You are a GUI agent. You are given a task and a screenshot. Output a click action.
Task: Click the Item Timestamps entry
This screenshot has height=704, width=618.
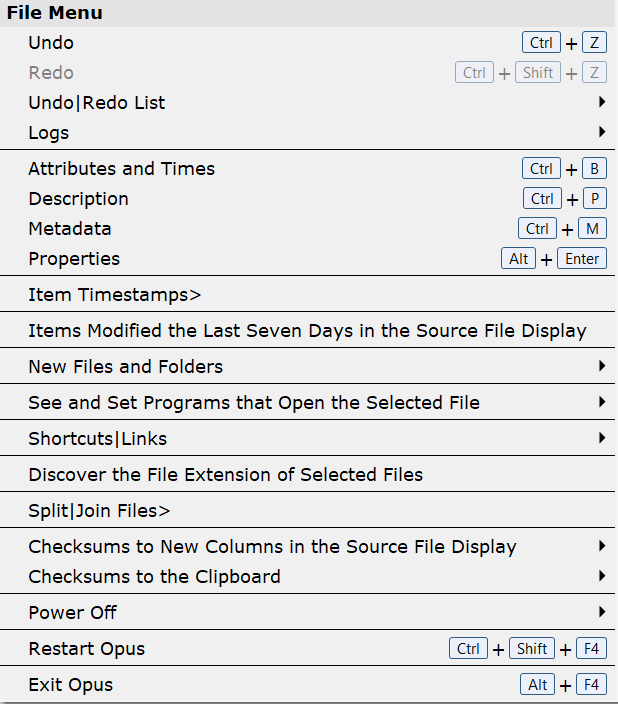coord(115,295)
